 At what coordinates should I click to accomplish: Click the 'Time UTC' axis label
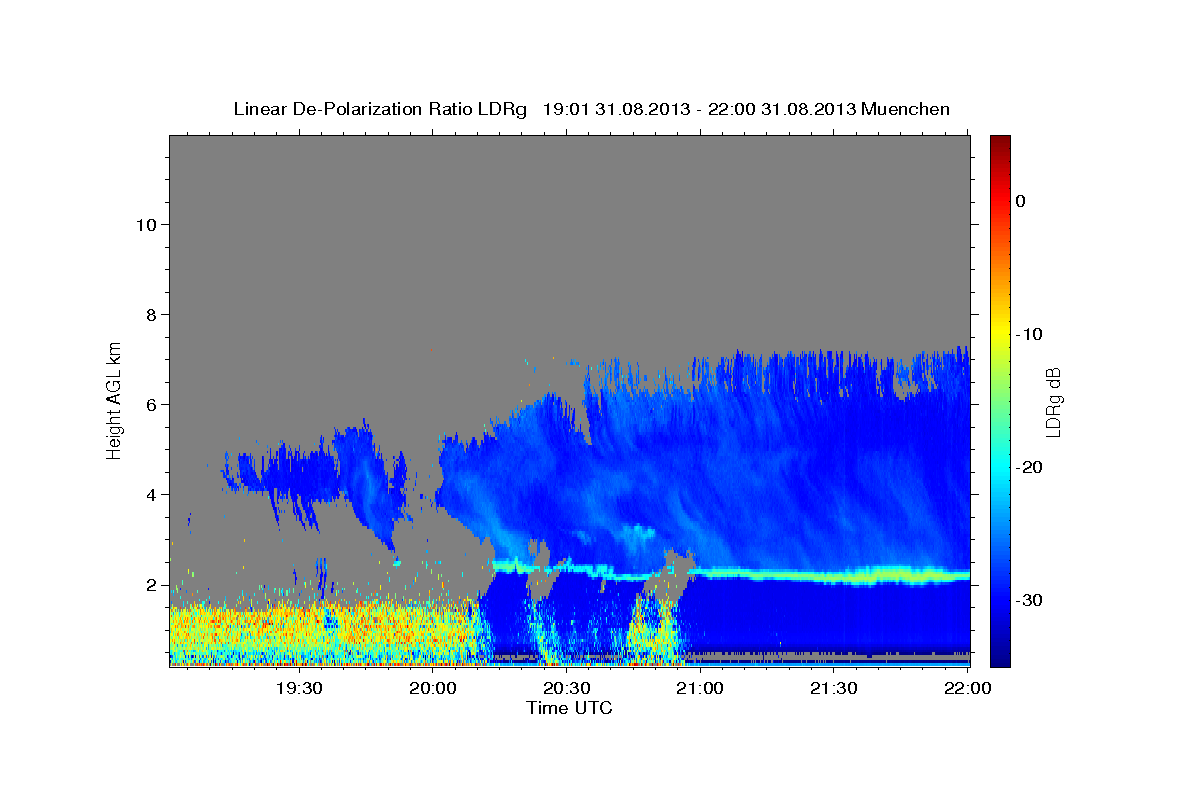pos(569,708)
